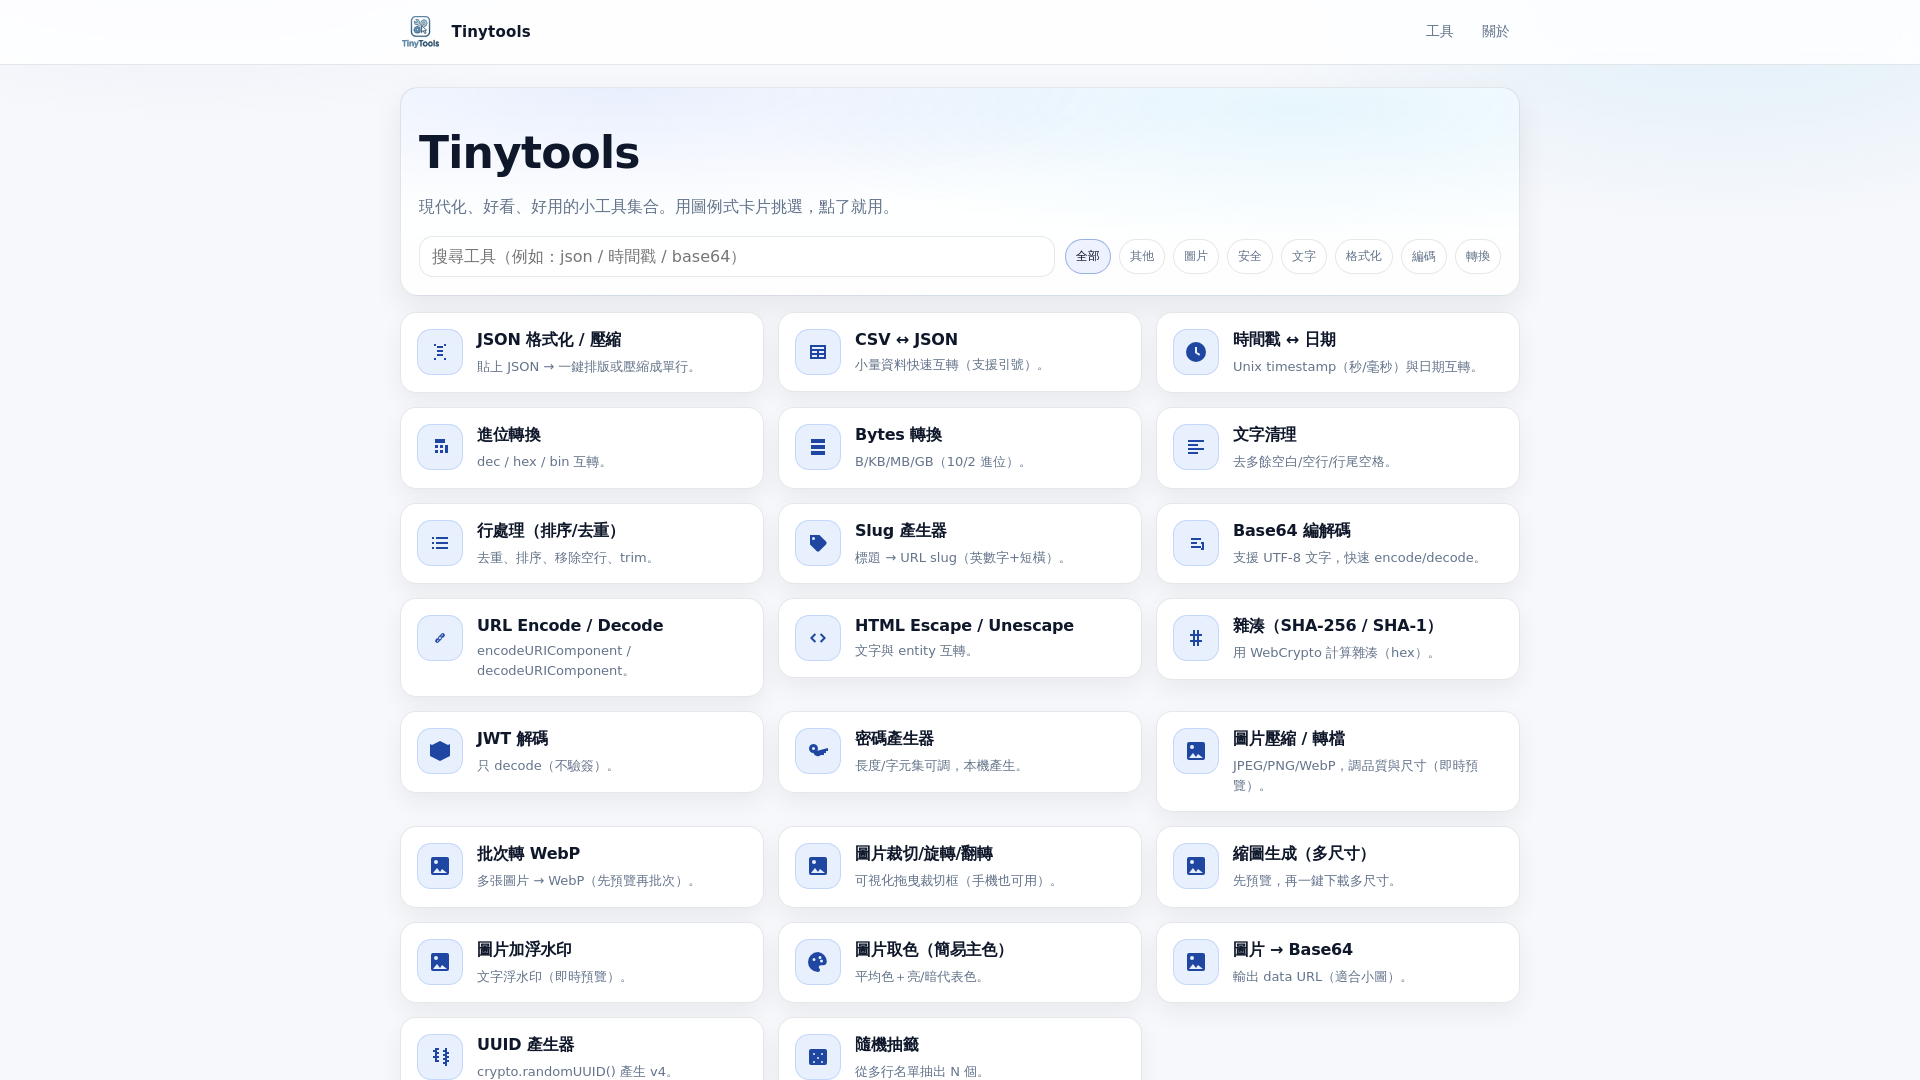
Task: Click the HTML Escape code brackets icon
Action: [818, 638]
